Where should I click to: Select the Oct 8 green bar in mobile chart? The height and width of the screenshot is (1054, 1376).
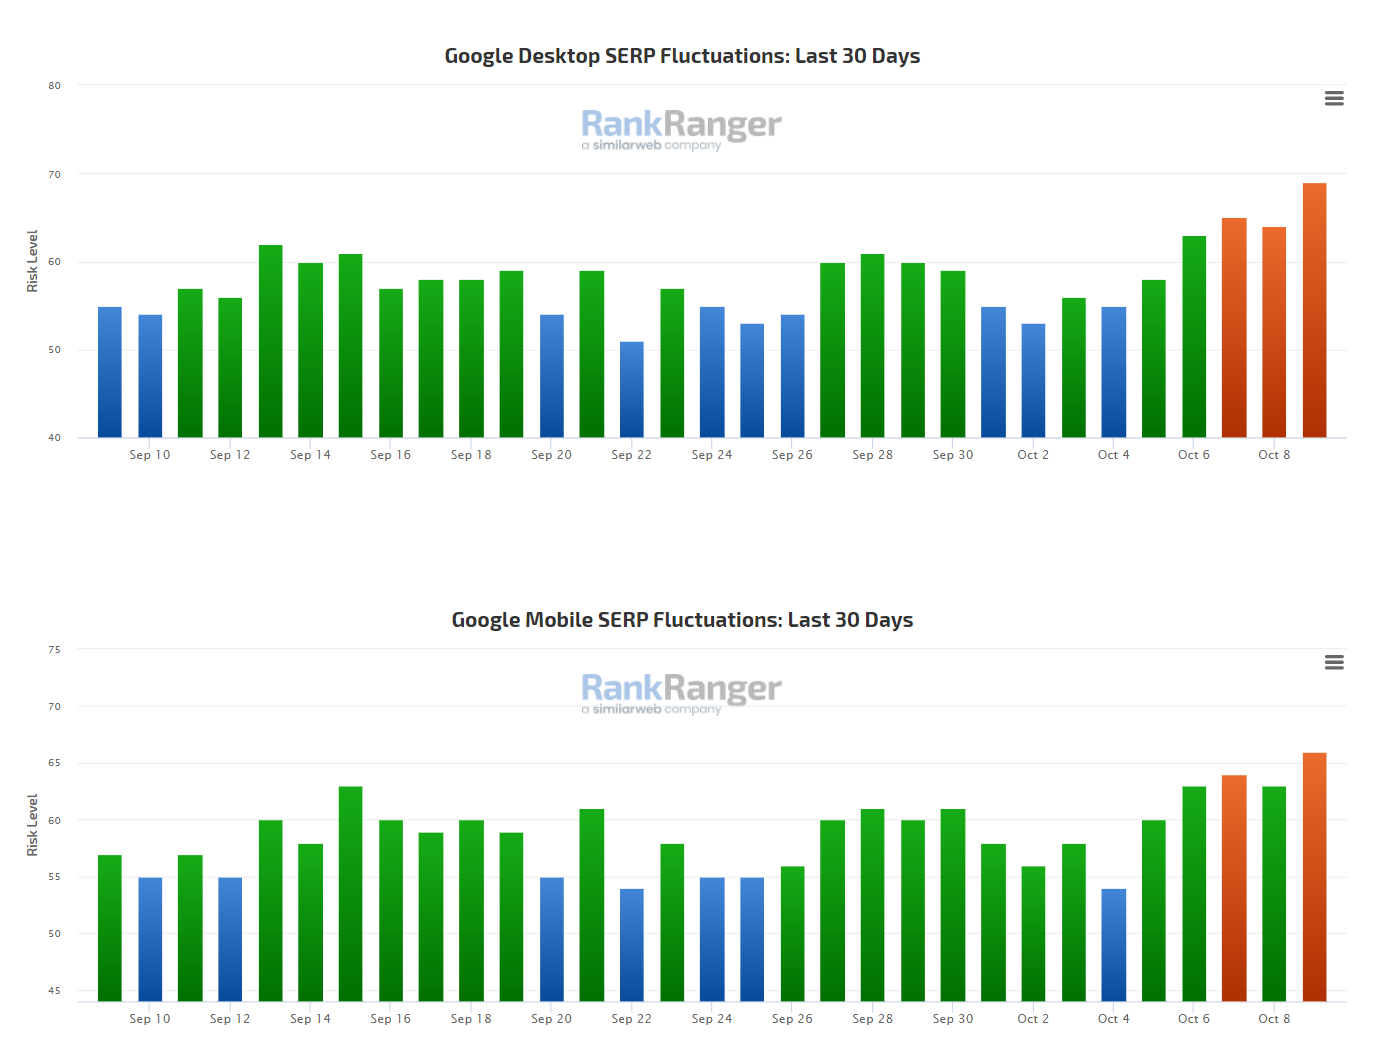tap(1273, 894)
